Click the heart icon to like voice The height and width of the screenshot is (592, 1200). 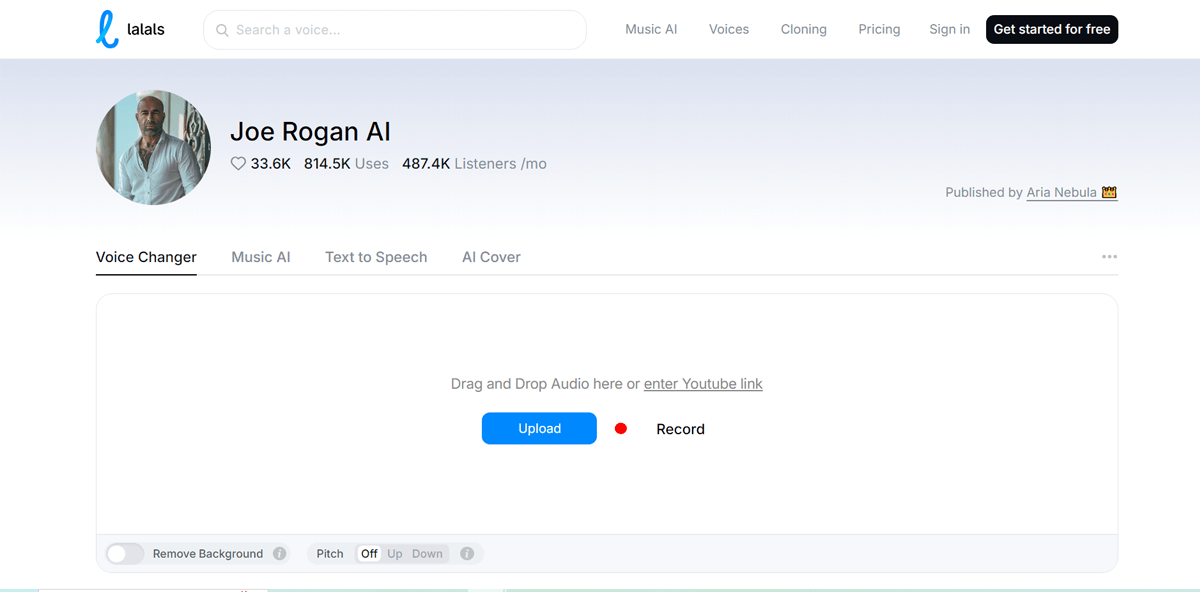(238, 164)
